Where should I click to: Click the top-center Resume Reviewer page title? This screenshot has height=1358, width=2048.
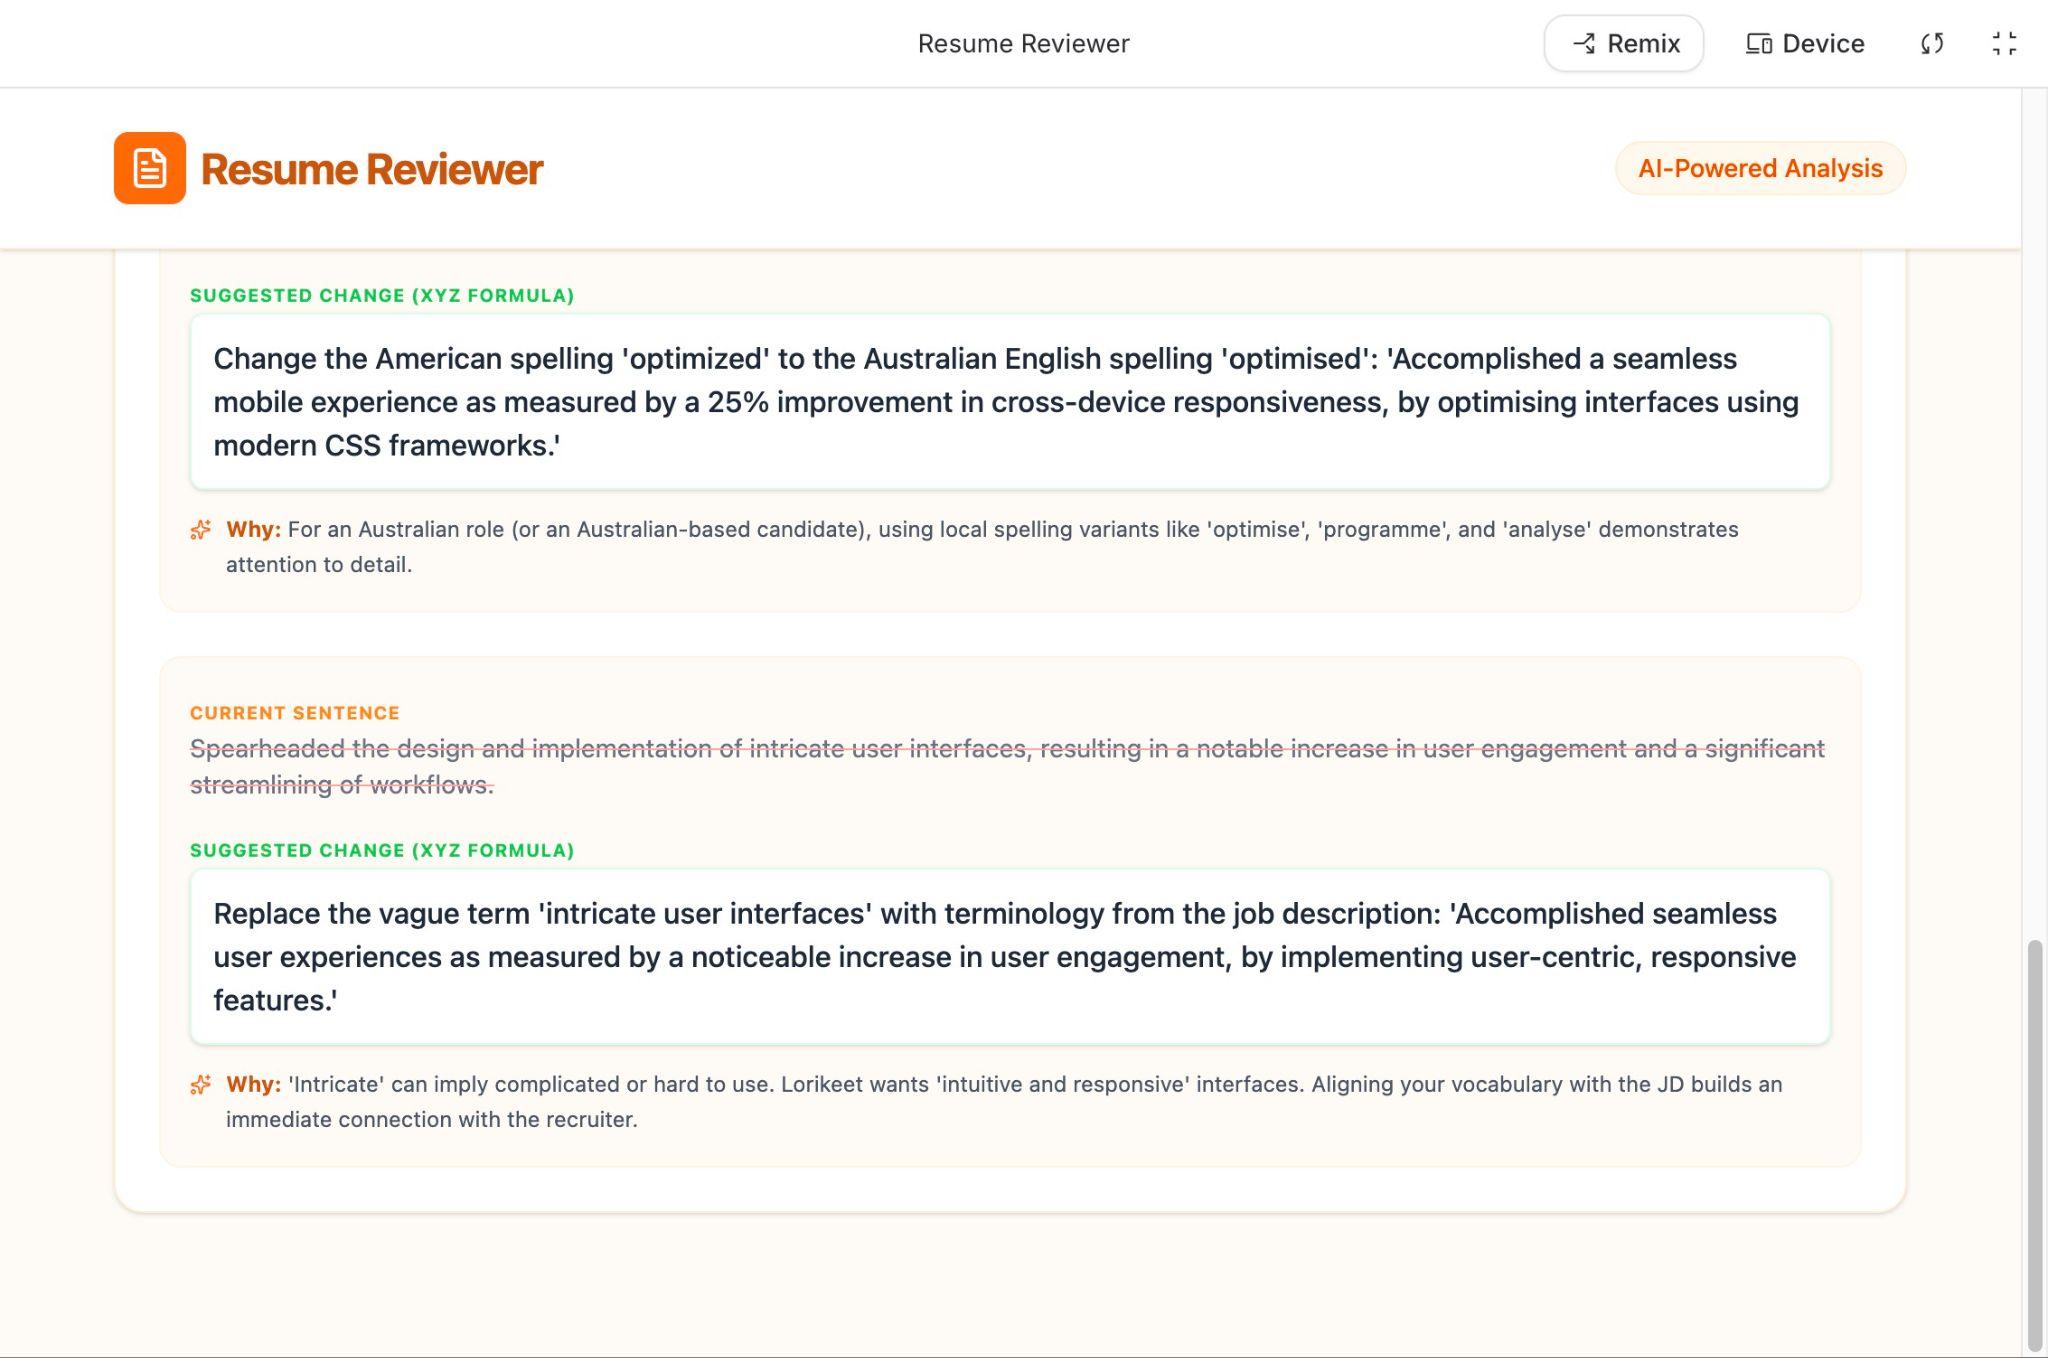[1023, 44]
